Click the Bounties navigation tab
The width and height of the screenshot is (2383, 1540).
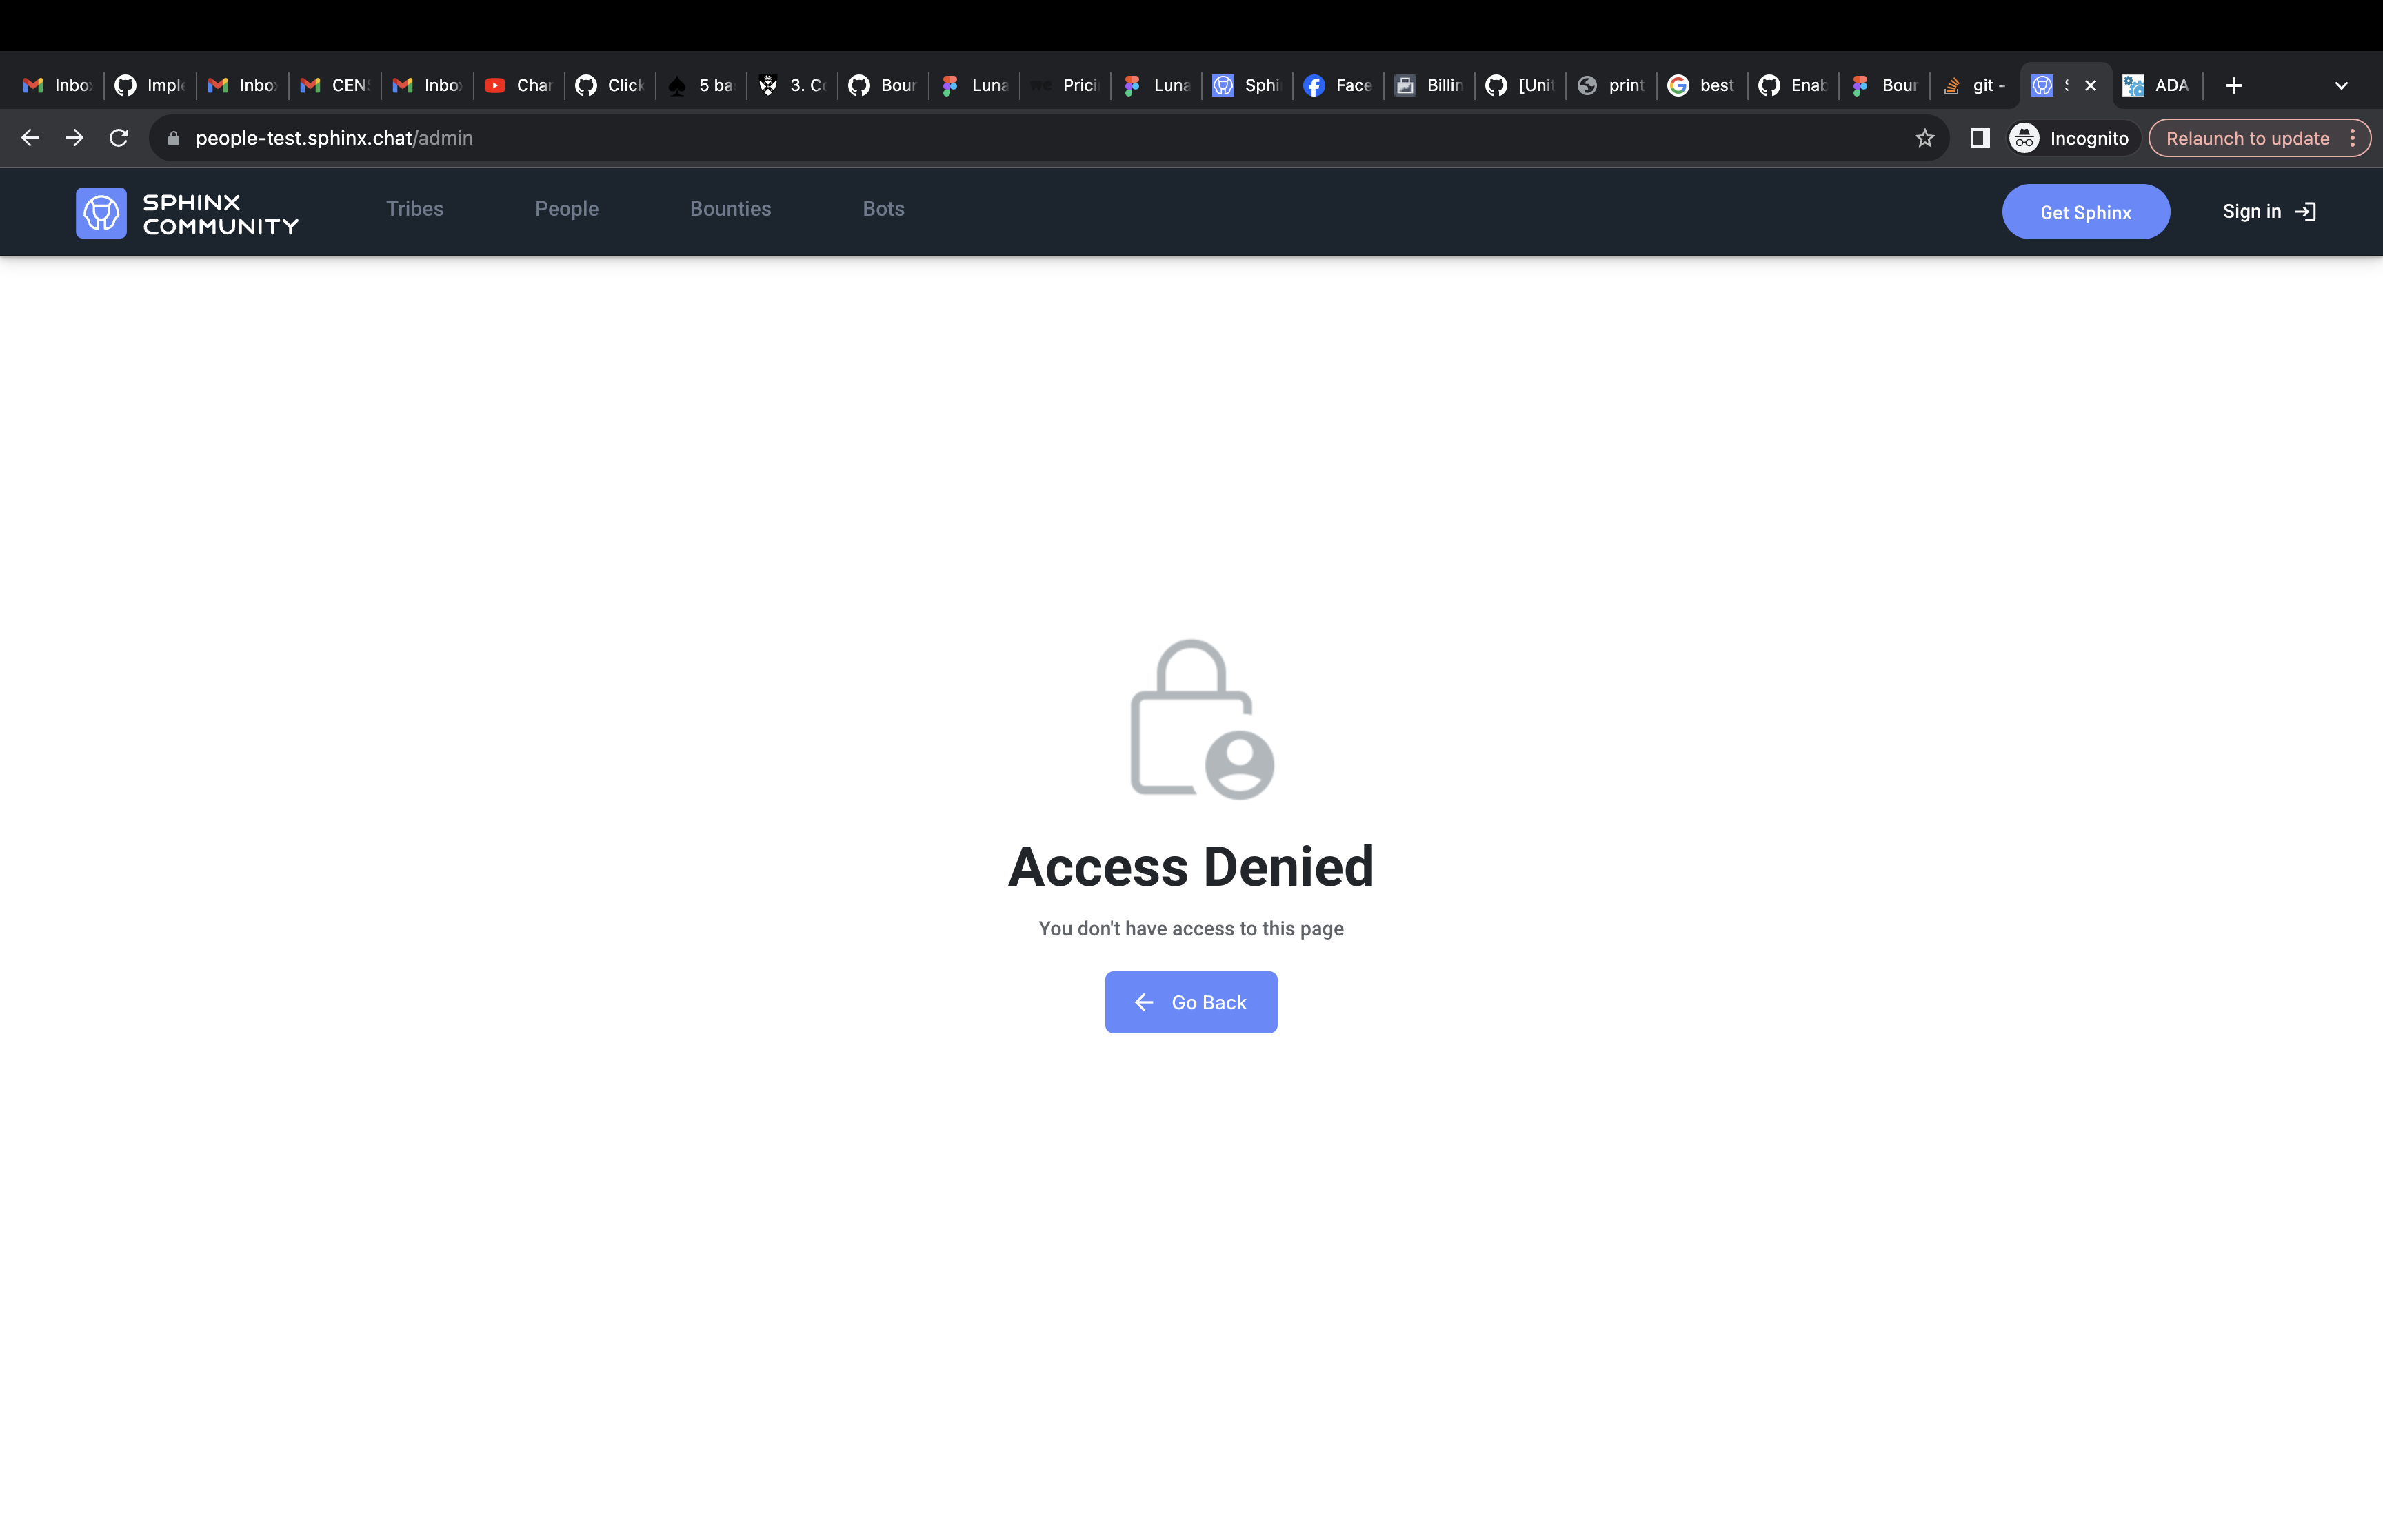tap(730, 208)
